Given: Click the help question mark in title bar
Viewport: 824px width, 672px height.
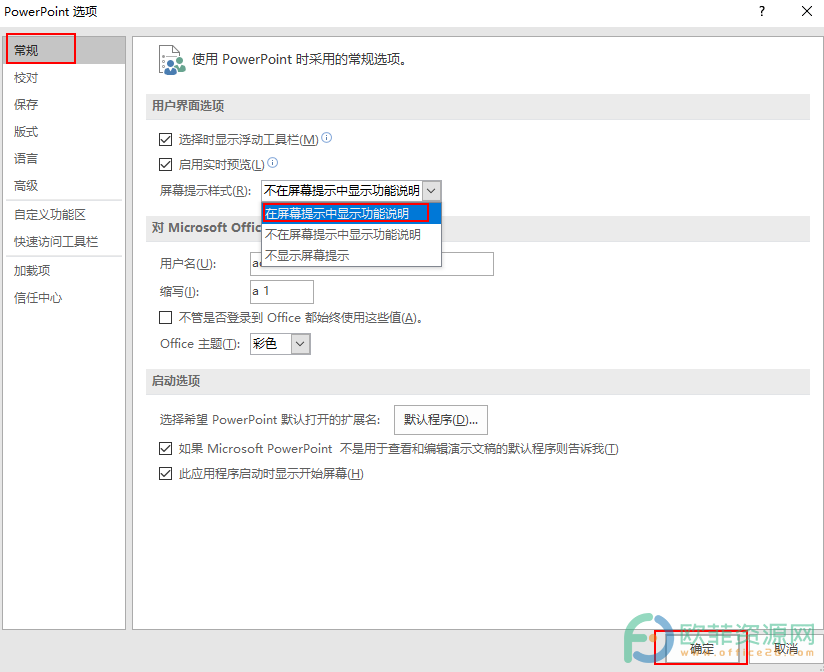Looking at the screenshot, I should [x=762, y=11].
